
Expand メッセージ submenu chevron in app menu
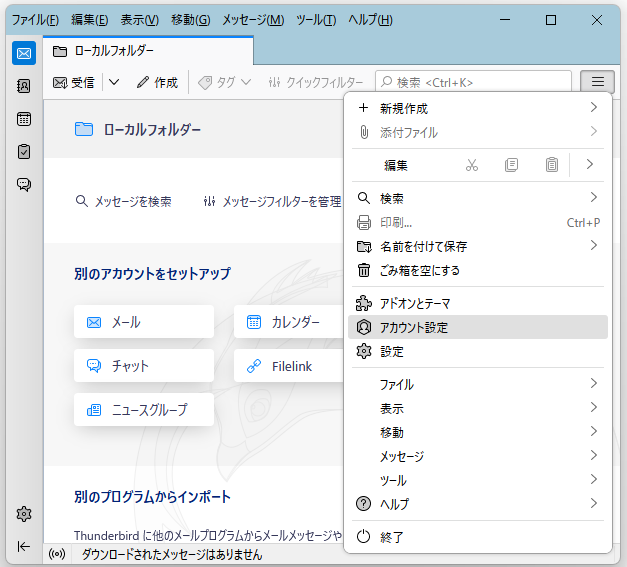click(x=593, y=455)
